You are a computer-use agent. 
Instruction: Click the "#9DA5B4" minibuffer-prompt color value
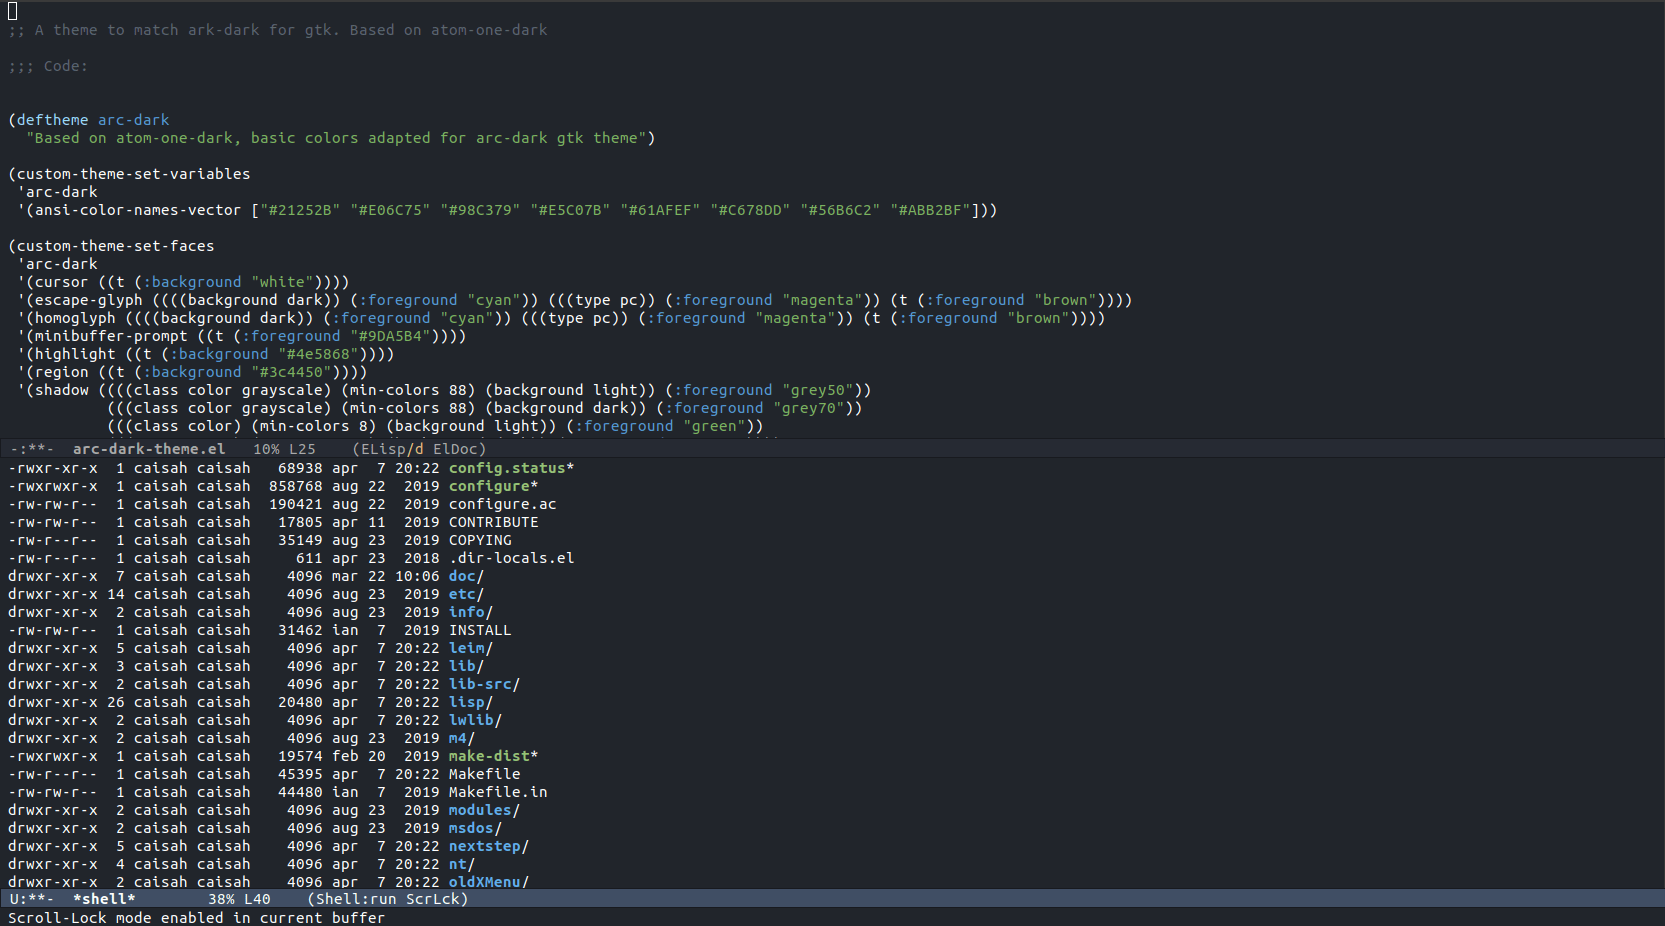390,336
